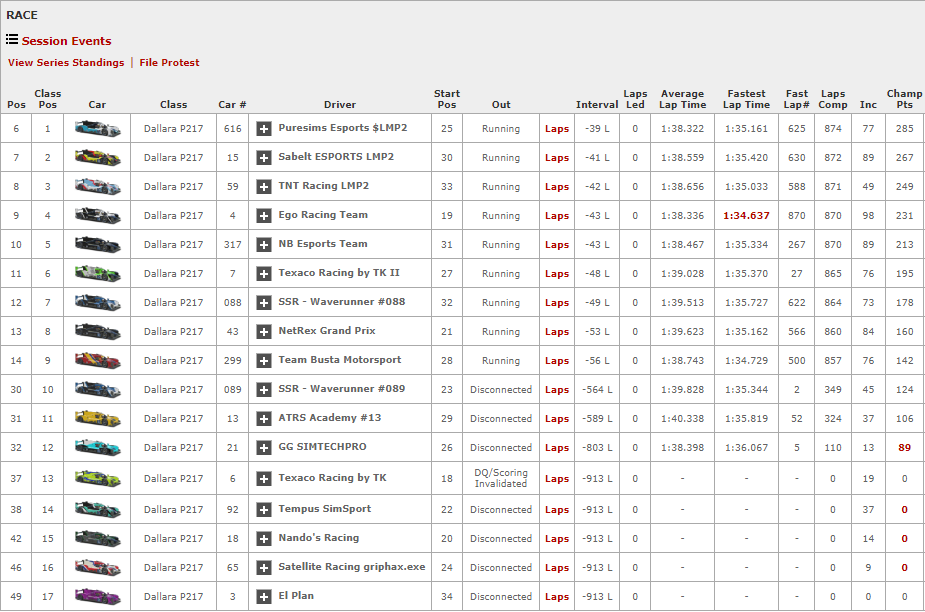925x612 pixels.
Task: Click car livery icon for Puresims Esports
Action: coord(97,128)
